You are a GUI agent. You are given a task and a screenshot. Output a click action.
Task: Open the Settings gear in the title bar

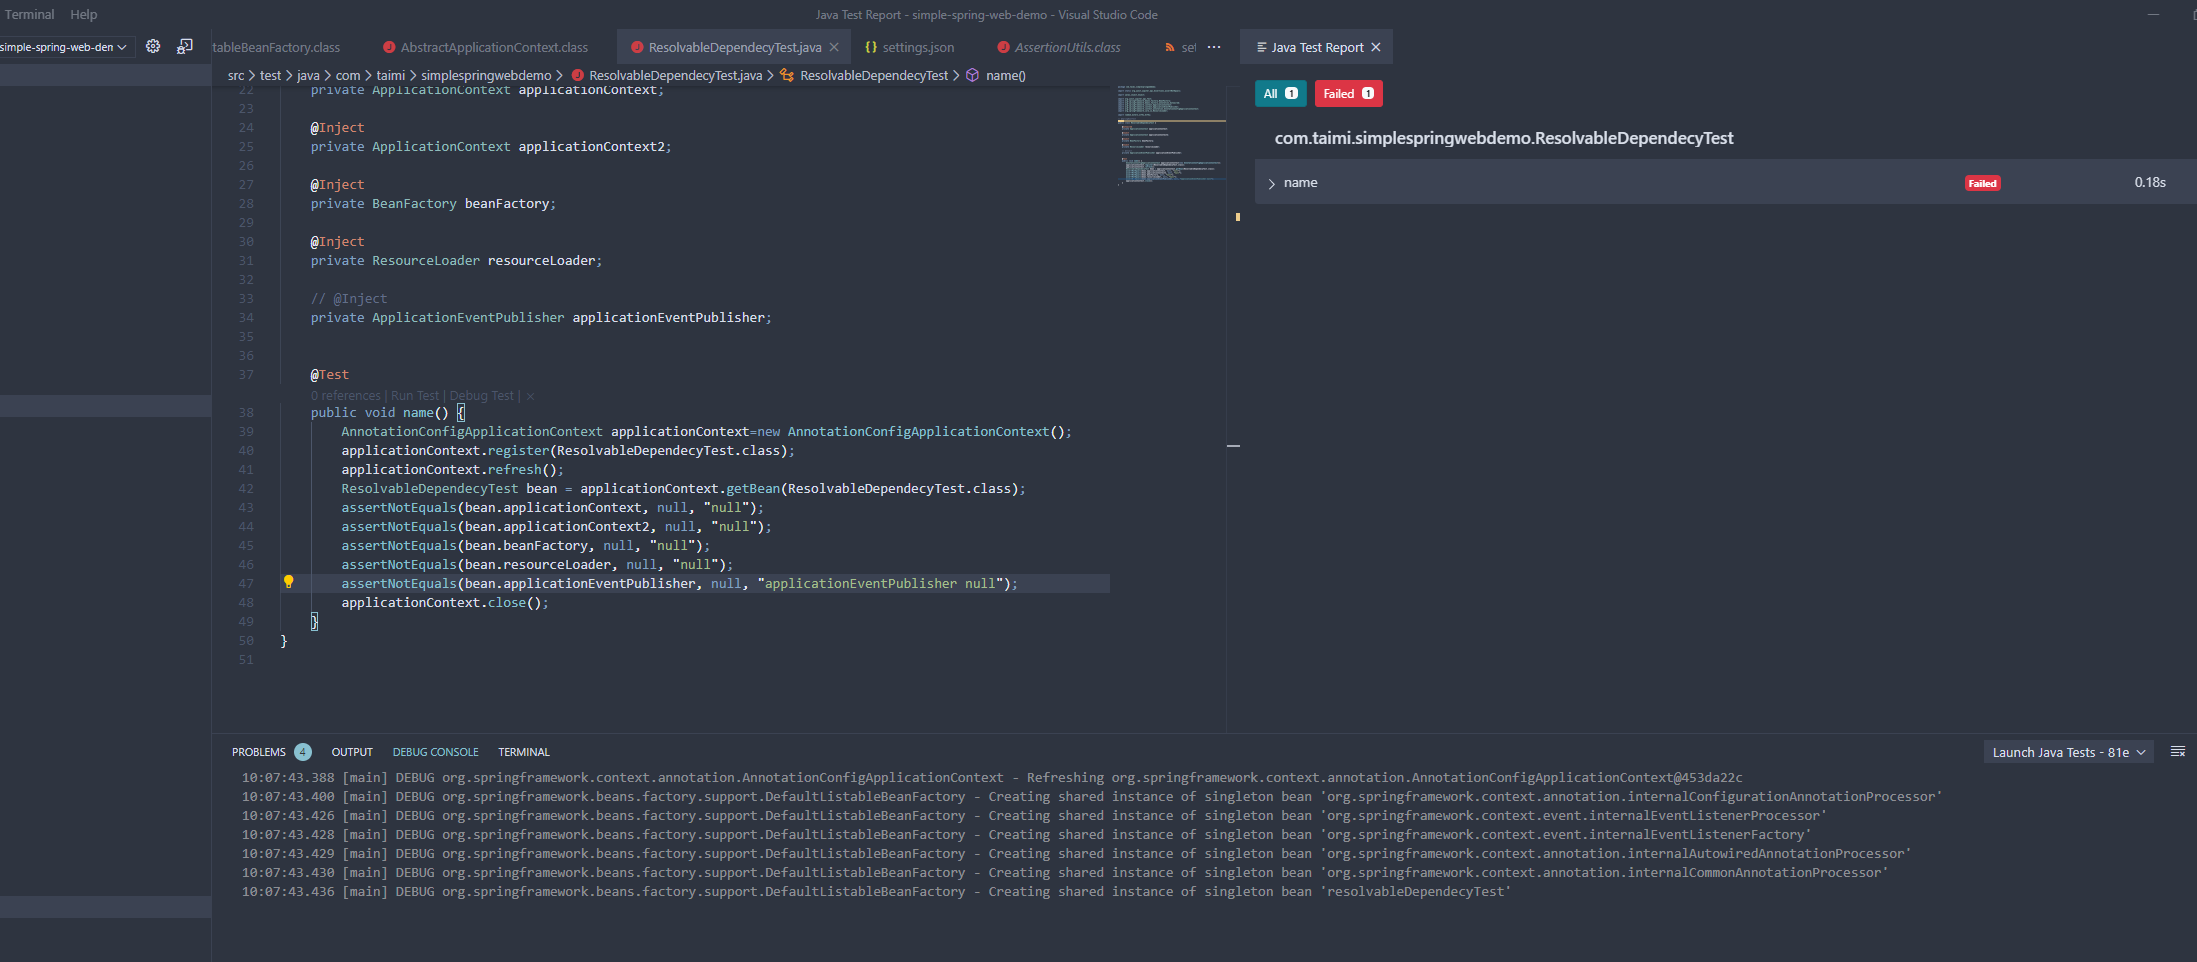point(153,46)
